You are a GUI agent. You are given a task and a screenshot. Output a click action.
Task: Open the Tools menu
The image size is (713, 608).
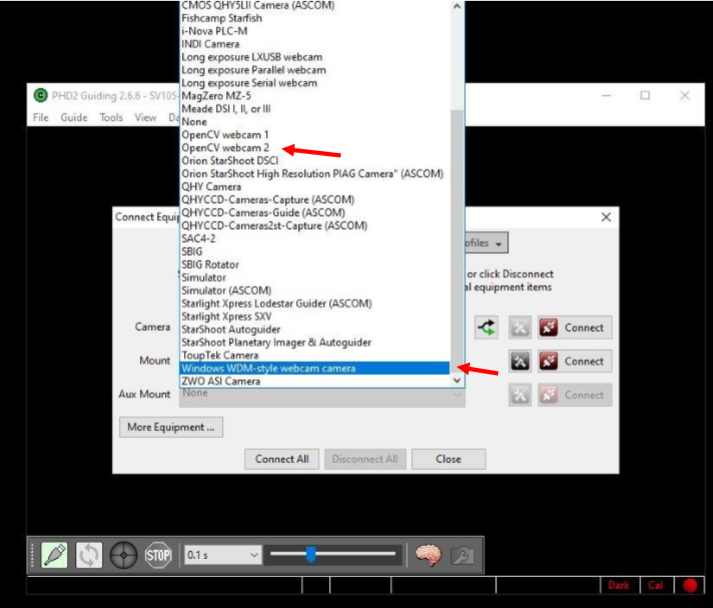tap(111, 117)
